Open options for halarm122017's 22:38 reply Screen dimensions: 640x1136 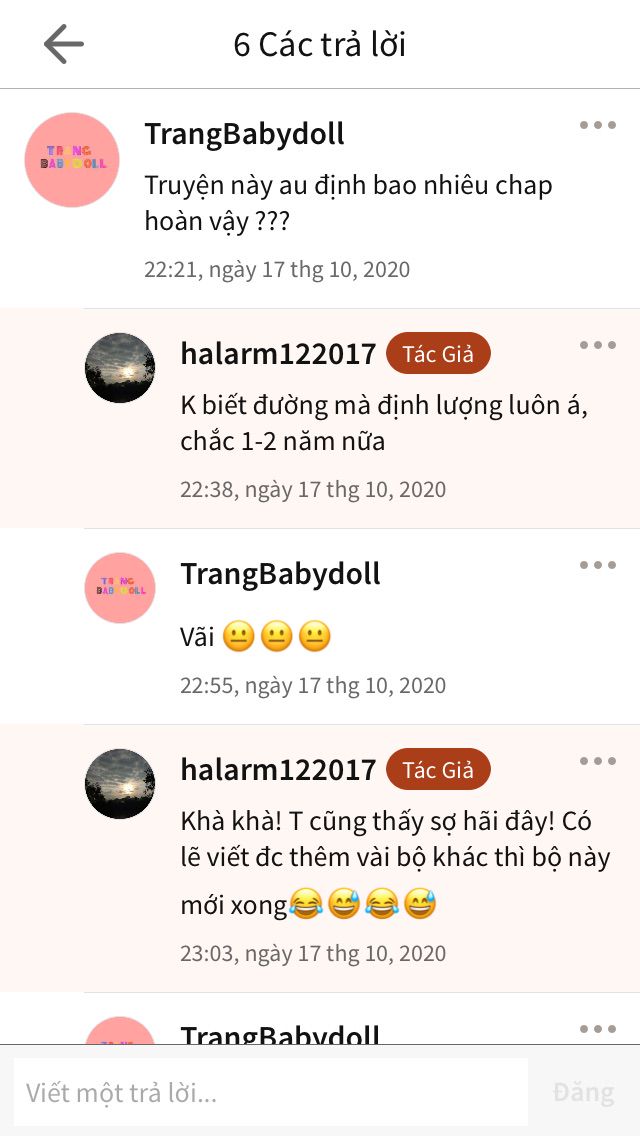597,345
